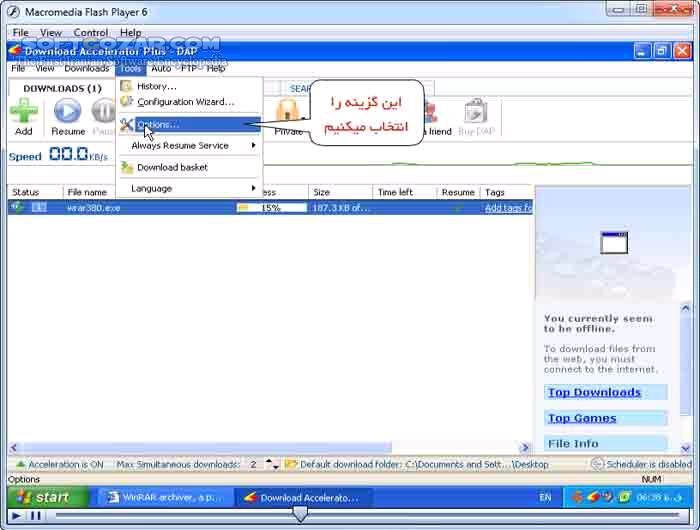
Task: Click the Acceleration is ON status text
Action: click(x=66, y=464)
